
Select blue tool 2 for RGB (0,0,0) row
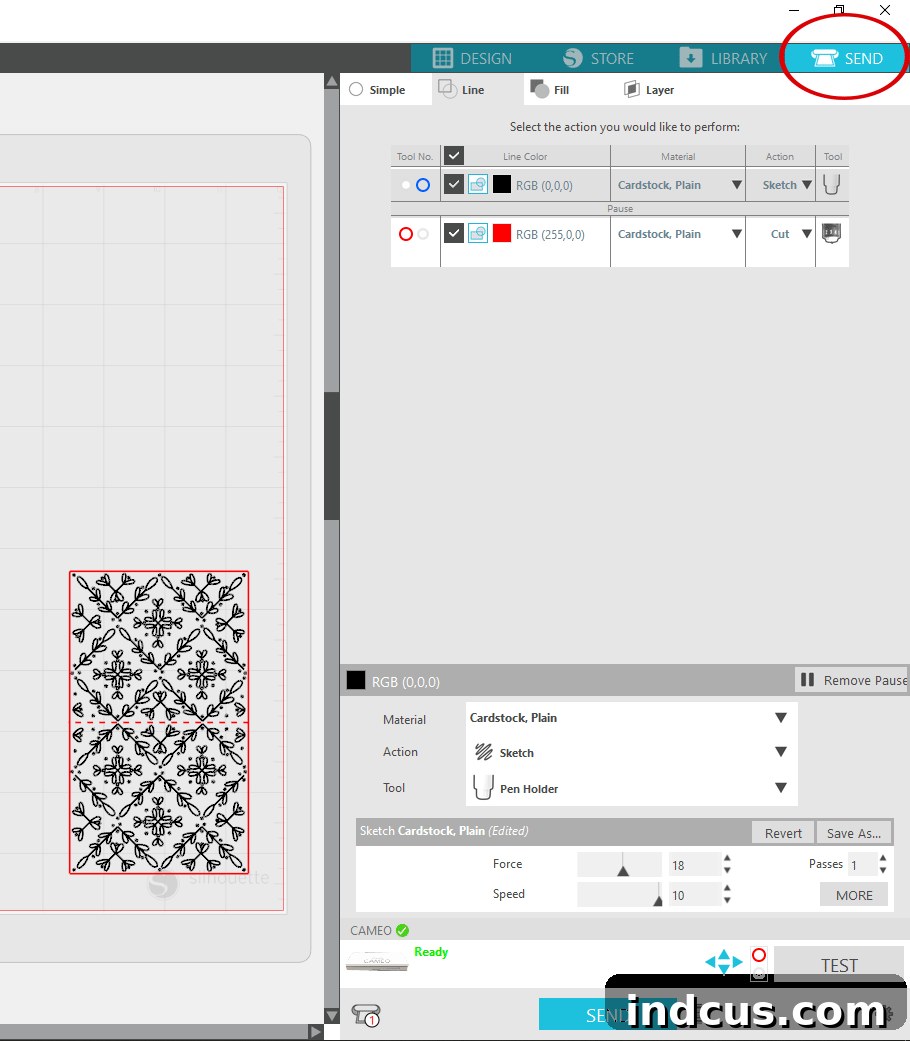[423, 185]
